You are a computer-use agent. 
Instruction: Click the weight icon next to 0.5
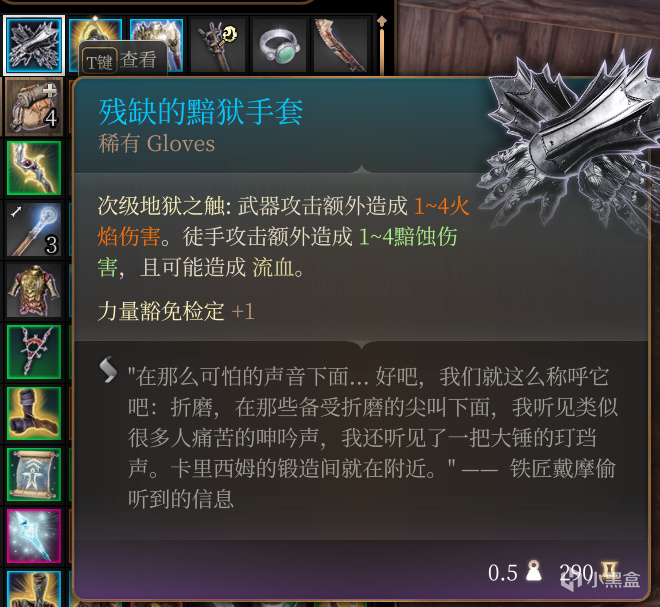coord(534,571)
